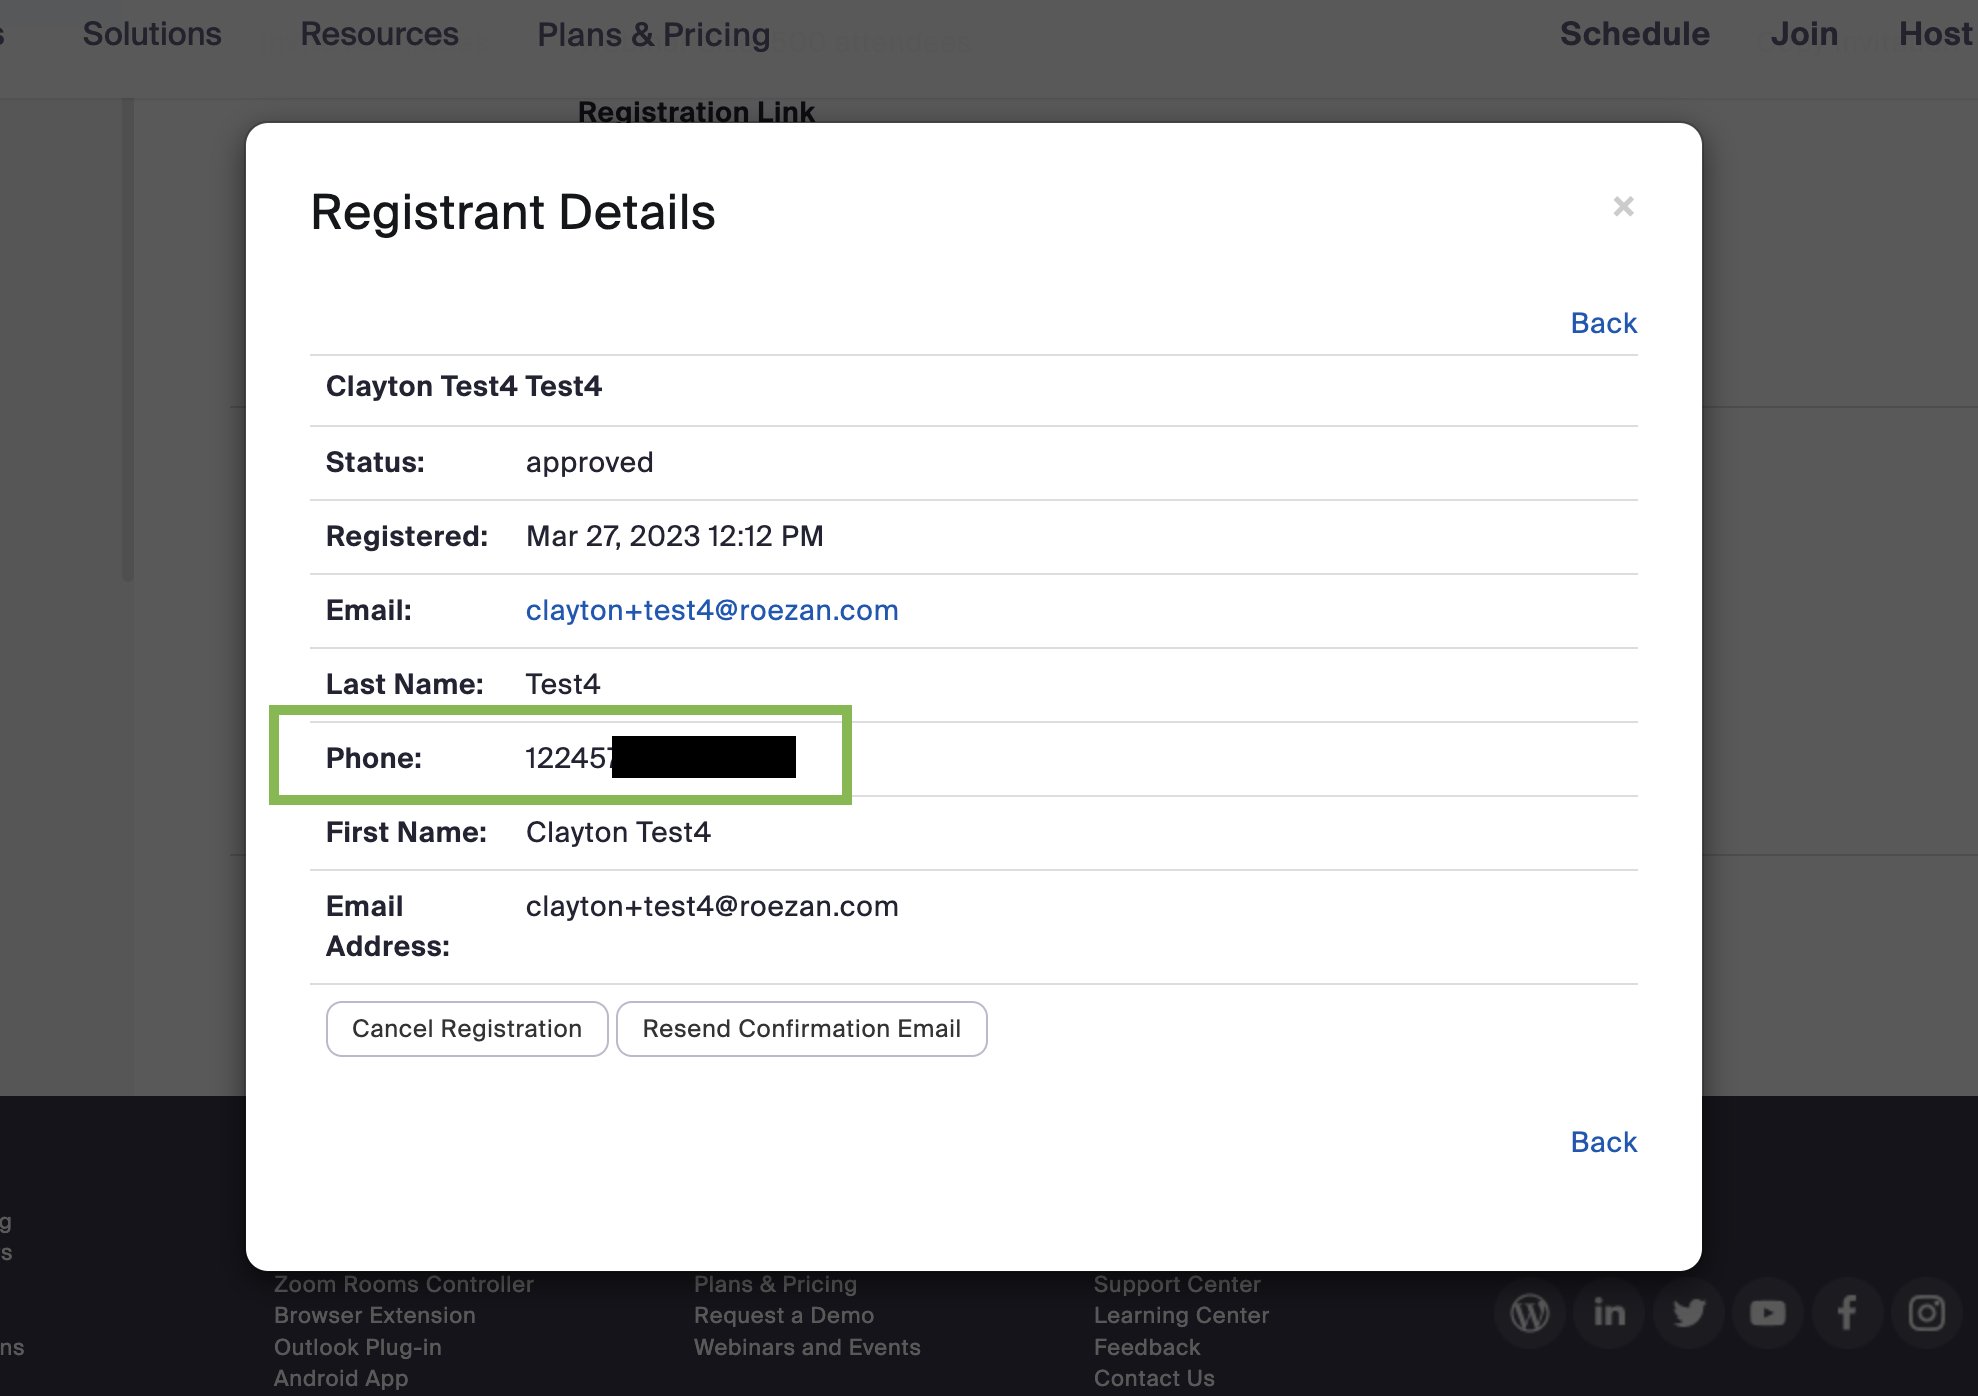
Task: Click the top Back link
Action: click(x=1603, y=323)
